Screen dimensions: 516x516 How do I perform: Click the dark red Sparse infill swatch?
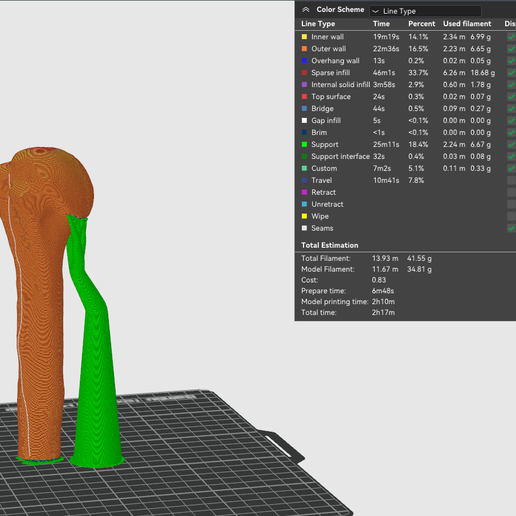pyautogui.click(x=304, y=73)
